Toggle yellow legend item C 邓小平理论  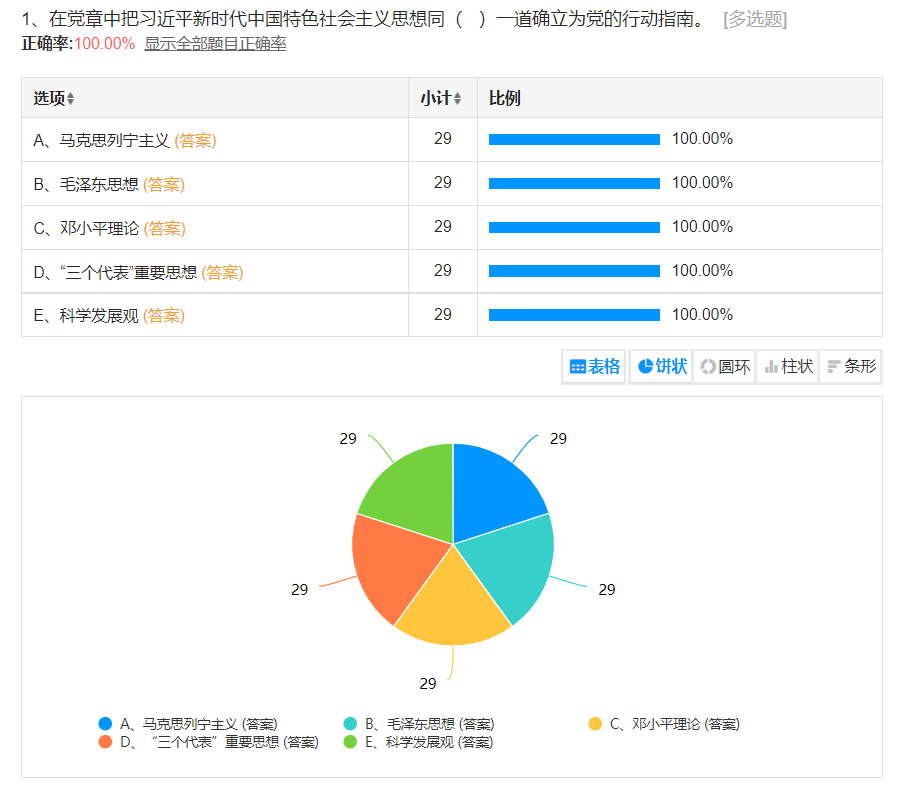pos(665,724)
